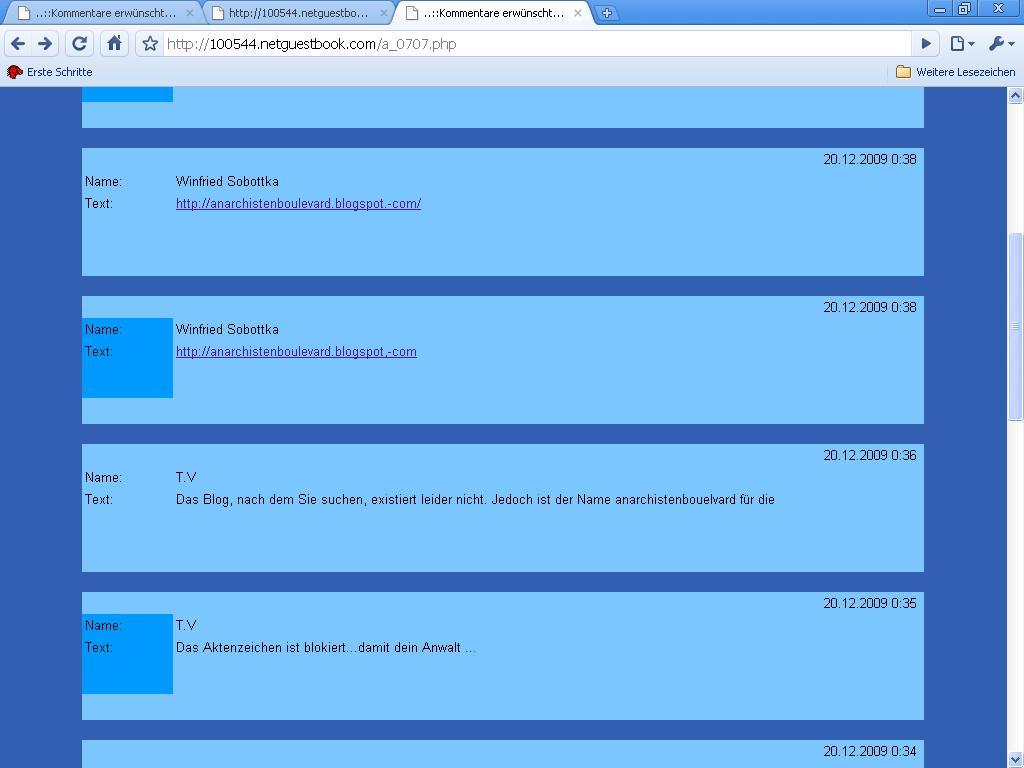The height and width of the screenshot is (768, 1024).
Task: Click the scrollbar up arrow
Action: pos(1015,96)
